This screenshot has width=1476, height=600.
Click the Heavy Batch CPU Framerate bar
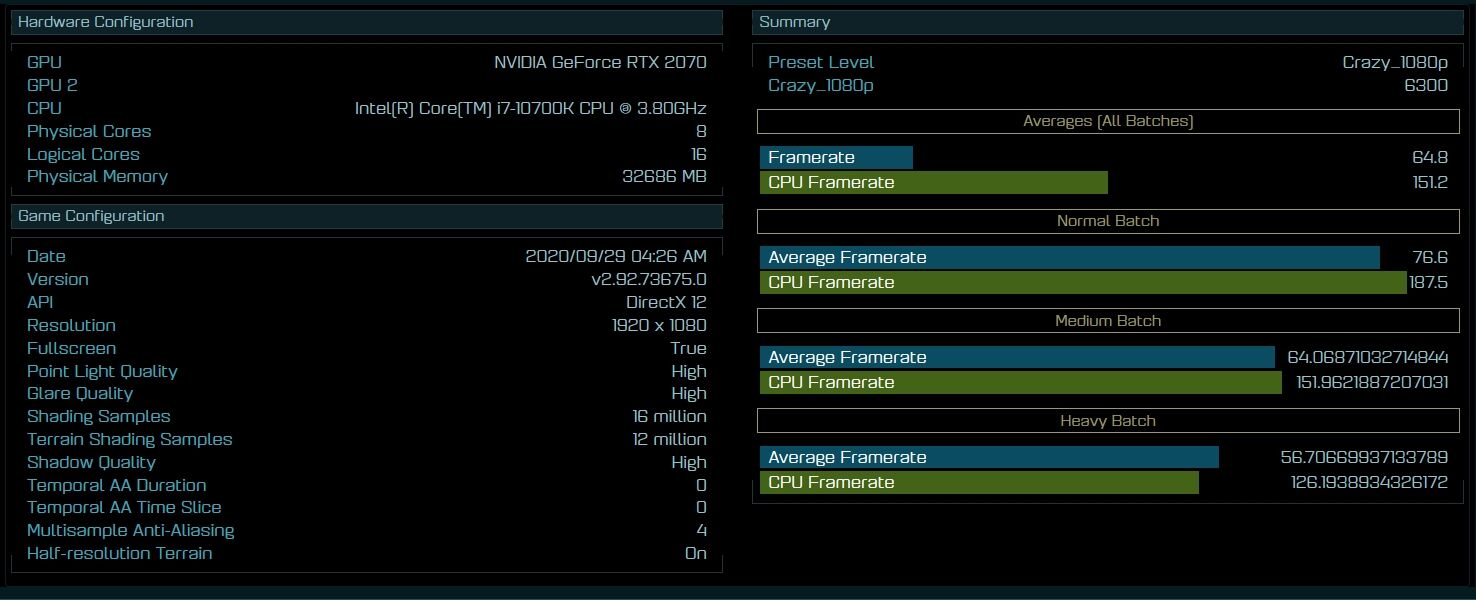click(x=979, y=482)
